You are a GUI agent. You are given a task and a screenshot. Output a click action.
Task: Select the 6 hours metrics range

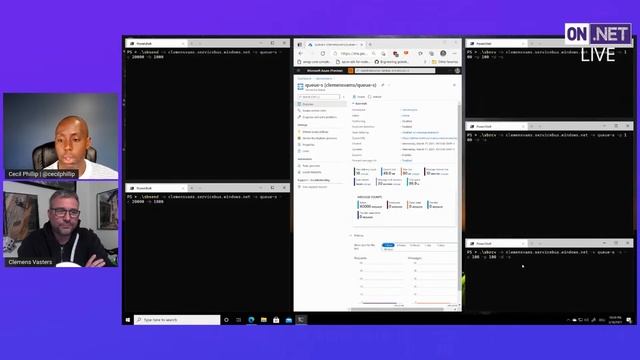pyautogui.click(x=402, y=245)
